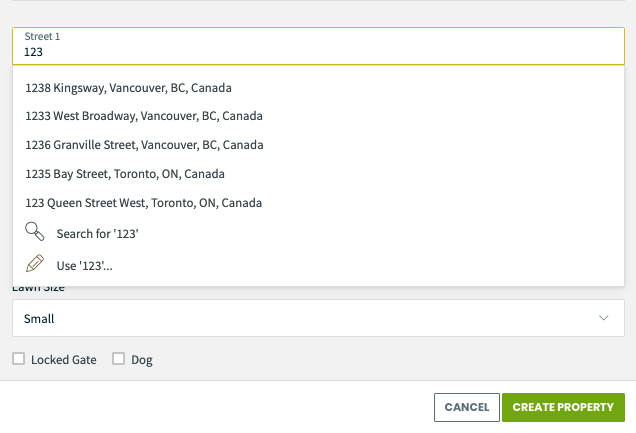
Task: Click the "Use '123'..." option text
Action: tap(84, 266)
